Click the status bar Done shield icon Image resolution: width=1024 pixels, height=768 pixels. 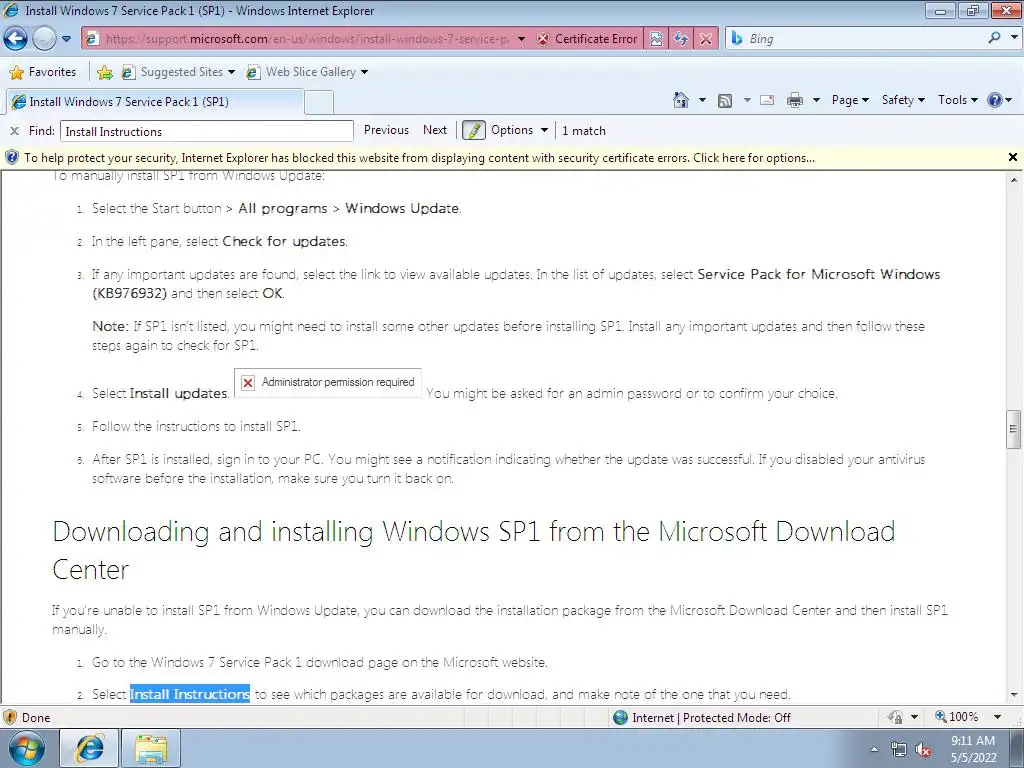[10, 717]
